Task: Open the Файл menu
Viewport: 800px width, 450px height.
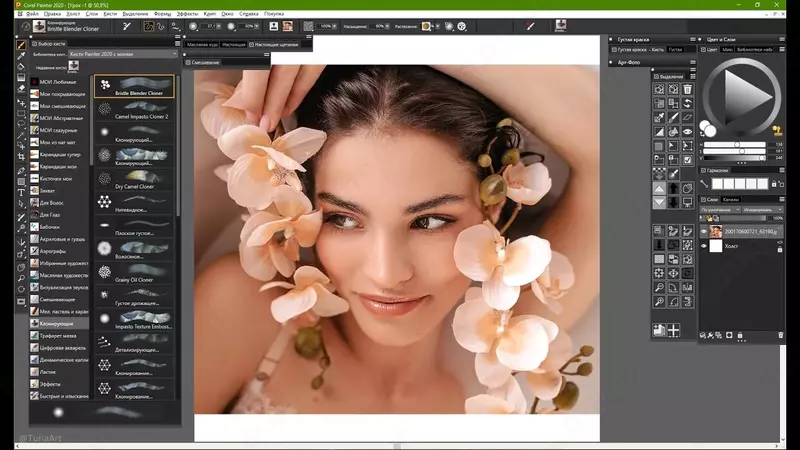Action: click(32, 14)
